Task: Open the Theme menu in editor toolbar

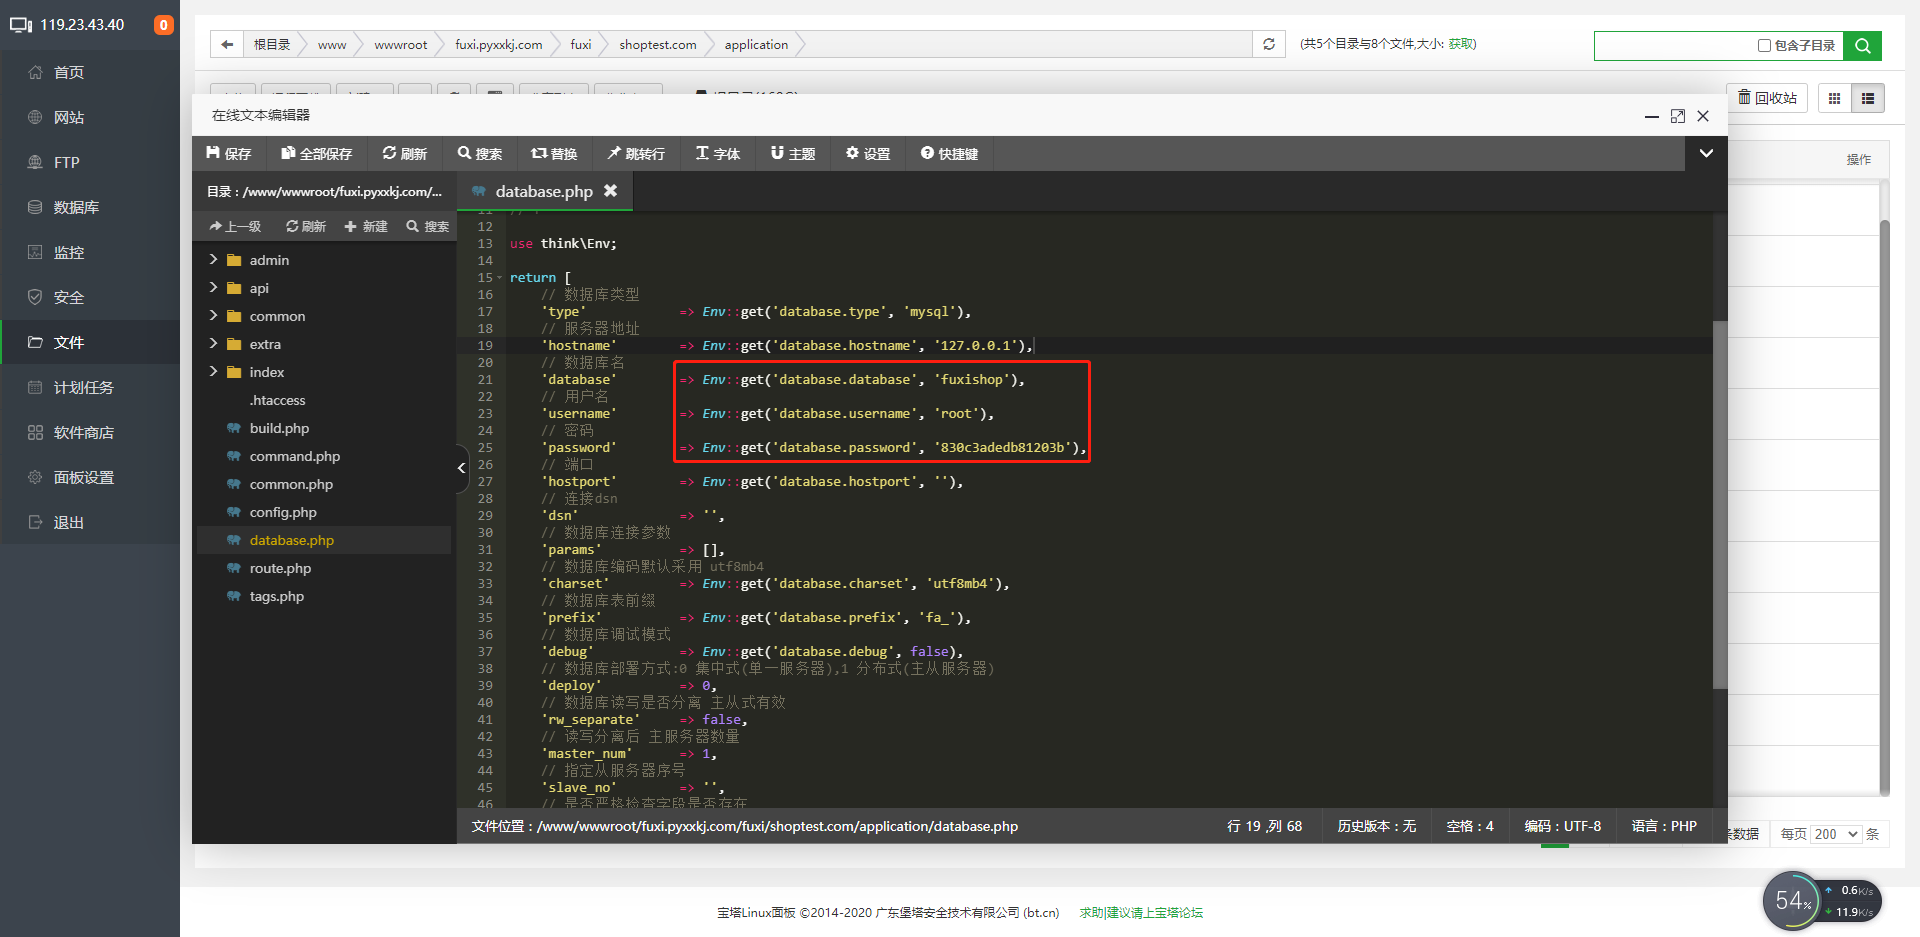Action: click(793, 153)
